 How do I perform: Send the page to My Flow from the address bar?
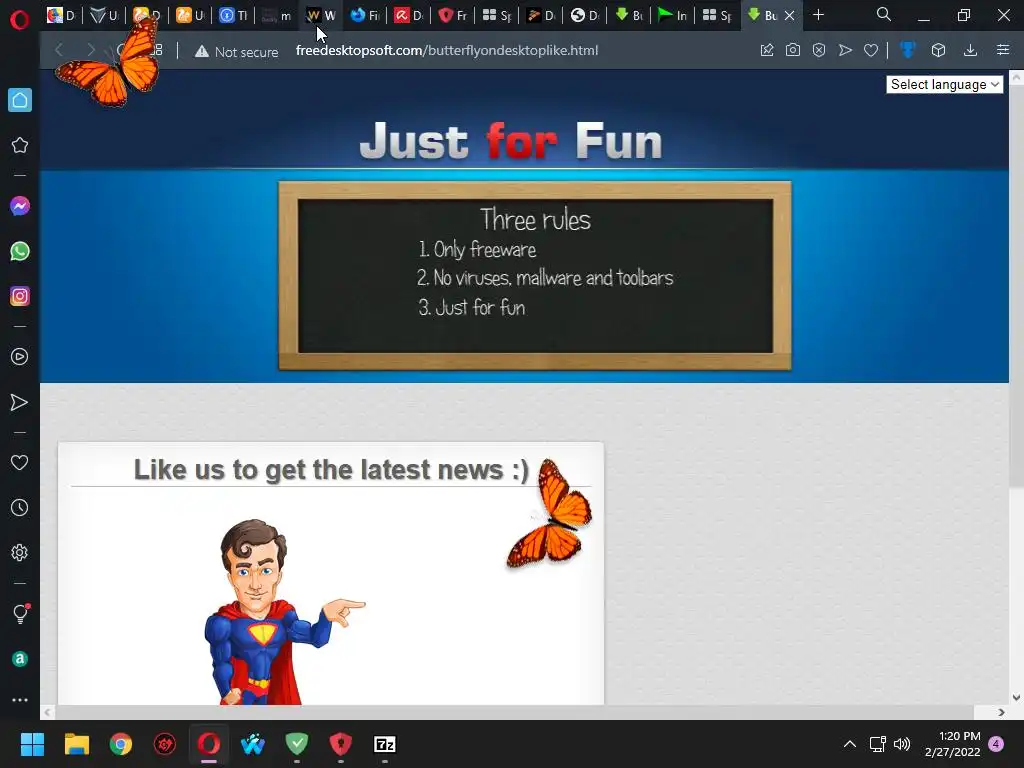(845, 50)
